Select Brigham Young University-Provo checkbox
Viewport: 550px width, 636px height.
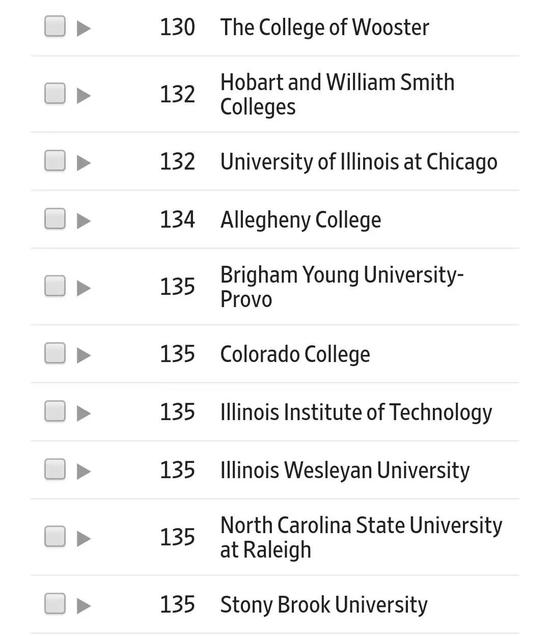pos(55,286)
